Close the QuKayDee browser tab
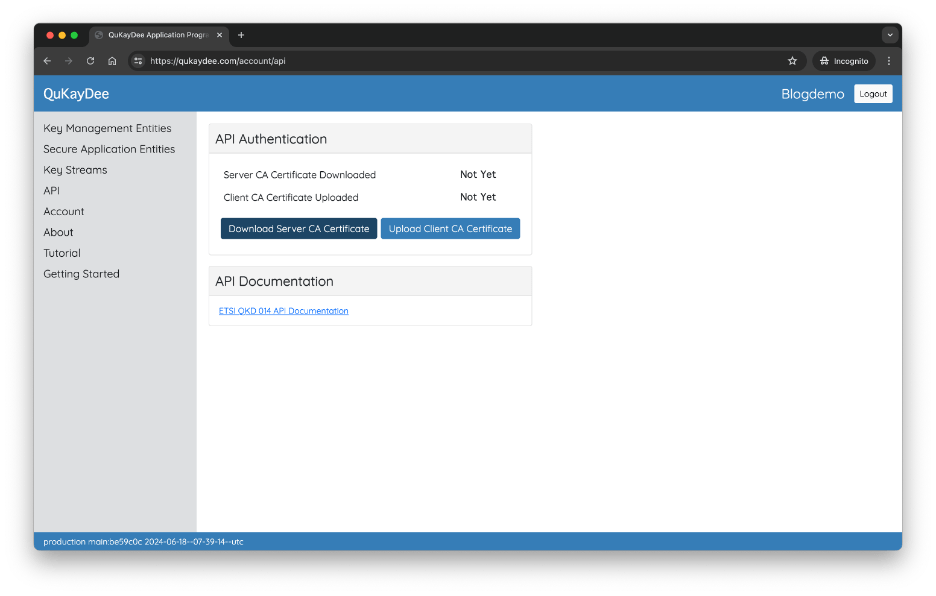The width and height of the screenshot is (936, 596). pyautogui.click(x=220, y=35)
